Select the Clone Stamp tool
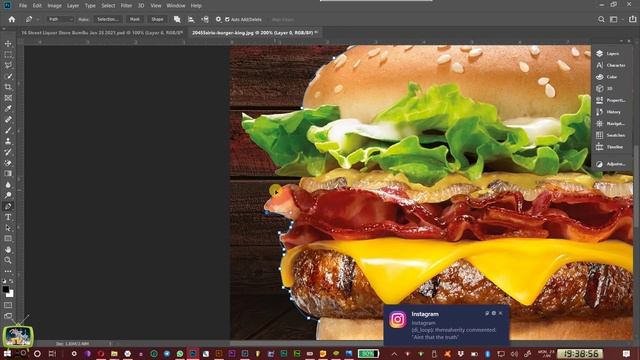This screenshot has width=640, height=360. coord(8,141)
